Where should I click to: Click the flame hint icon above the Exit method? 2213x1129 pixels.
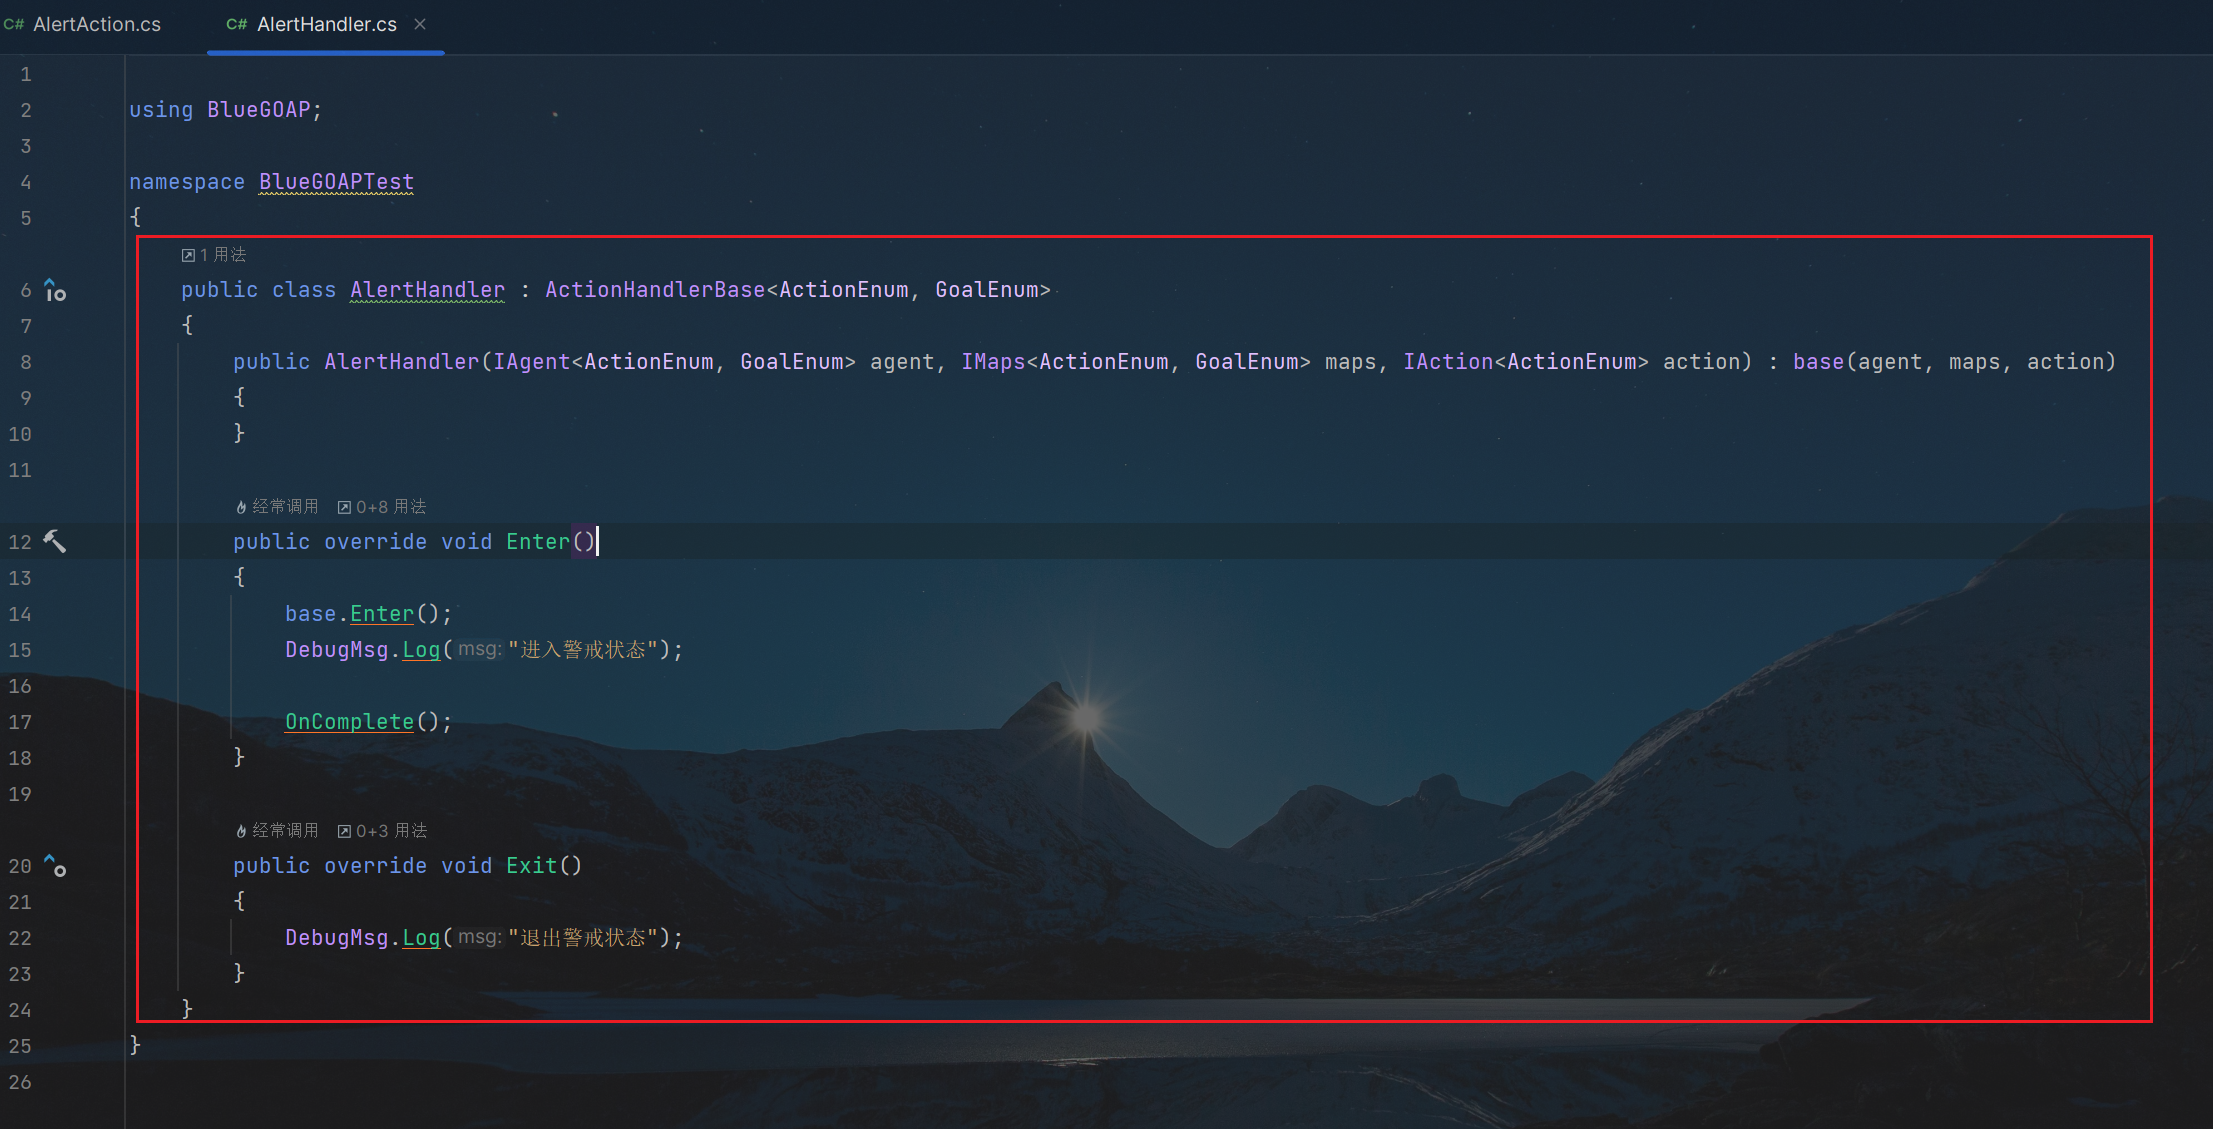(x=241, y=831)
